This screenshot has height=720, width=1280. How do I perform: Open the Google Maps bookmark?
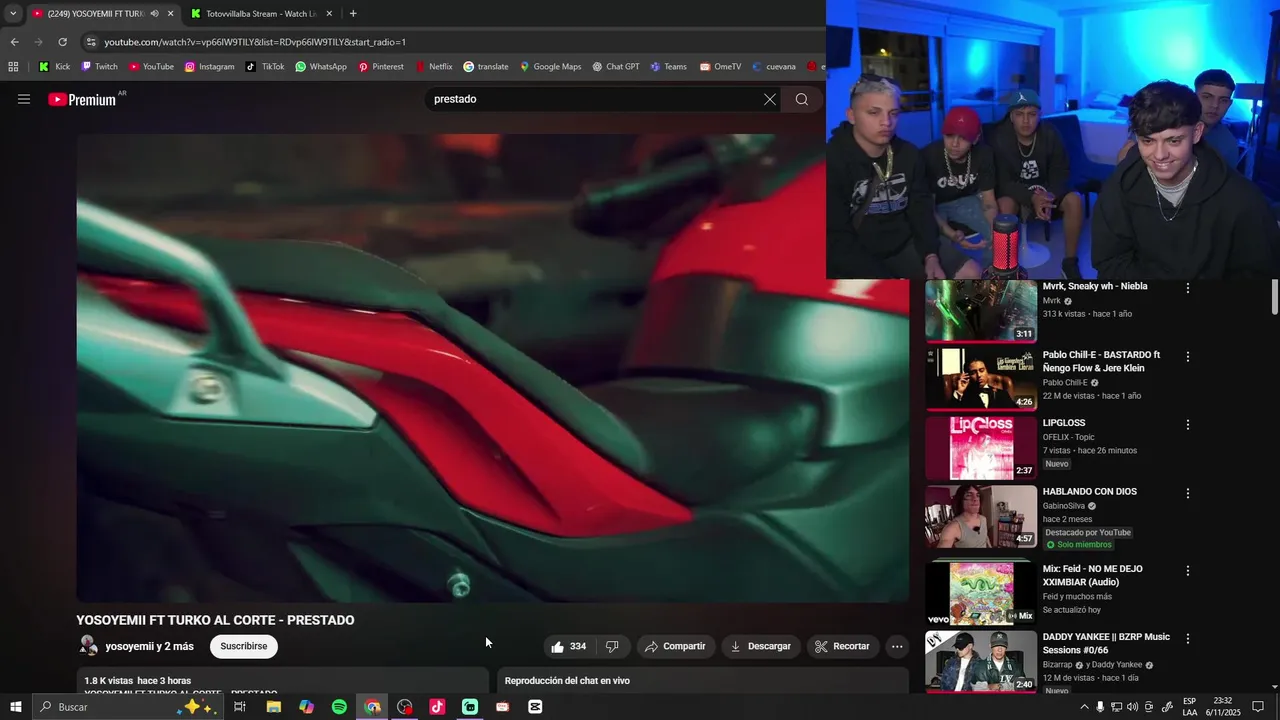point(550,67)
